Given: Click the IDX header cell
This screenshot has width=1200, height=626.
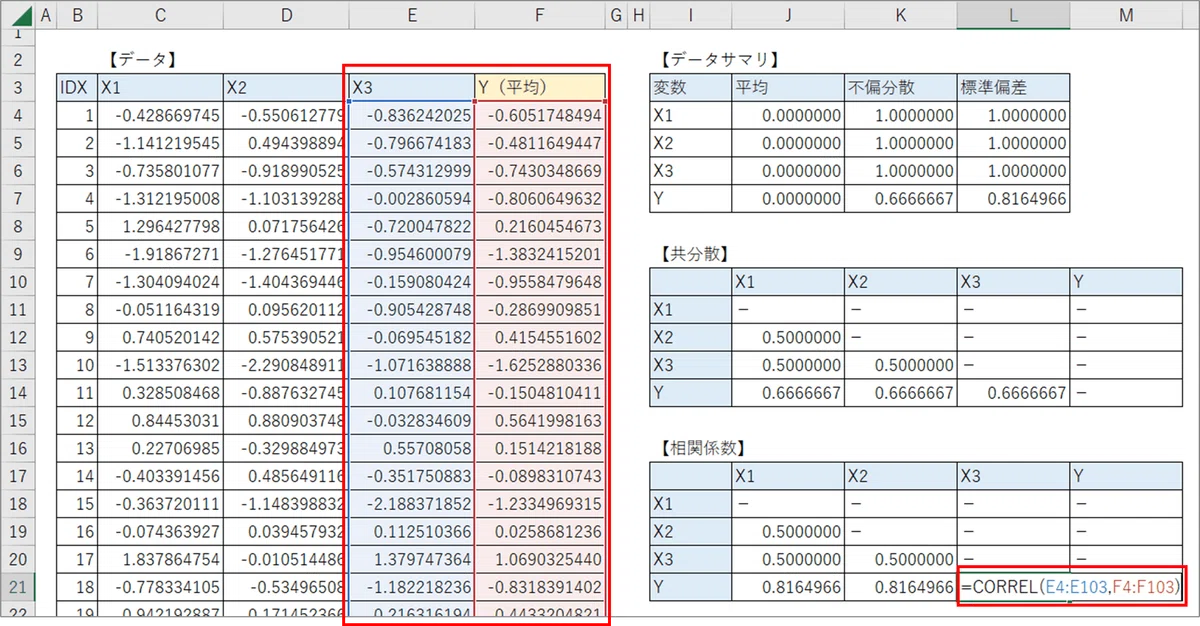Looking at the screenshot, I should click(x=78, y=88).
